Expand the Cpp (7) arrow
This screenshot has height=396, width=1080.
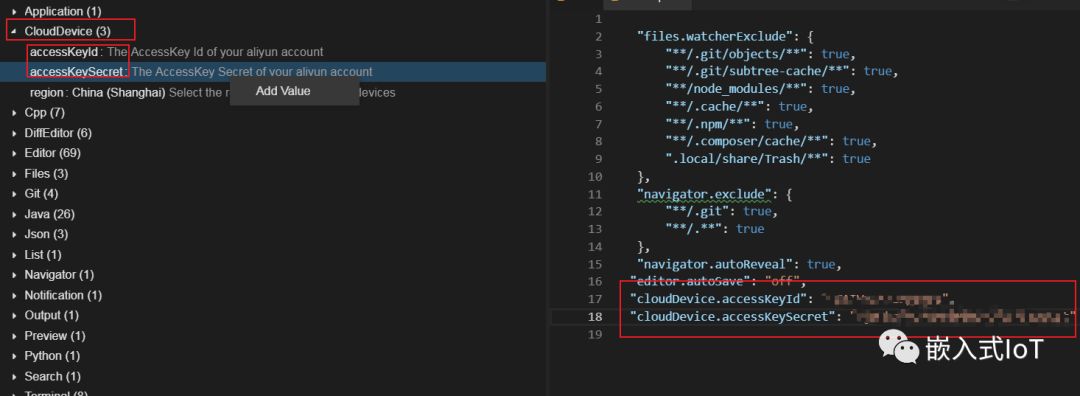pos(14,113)
